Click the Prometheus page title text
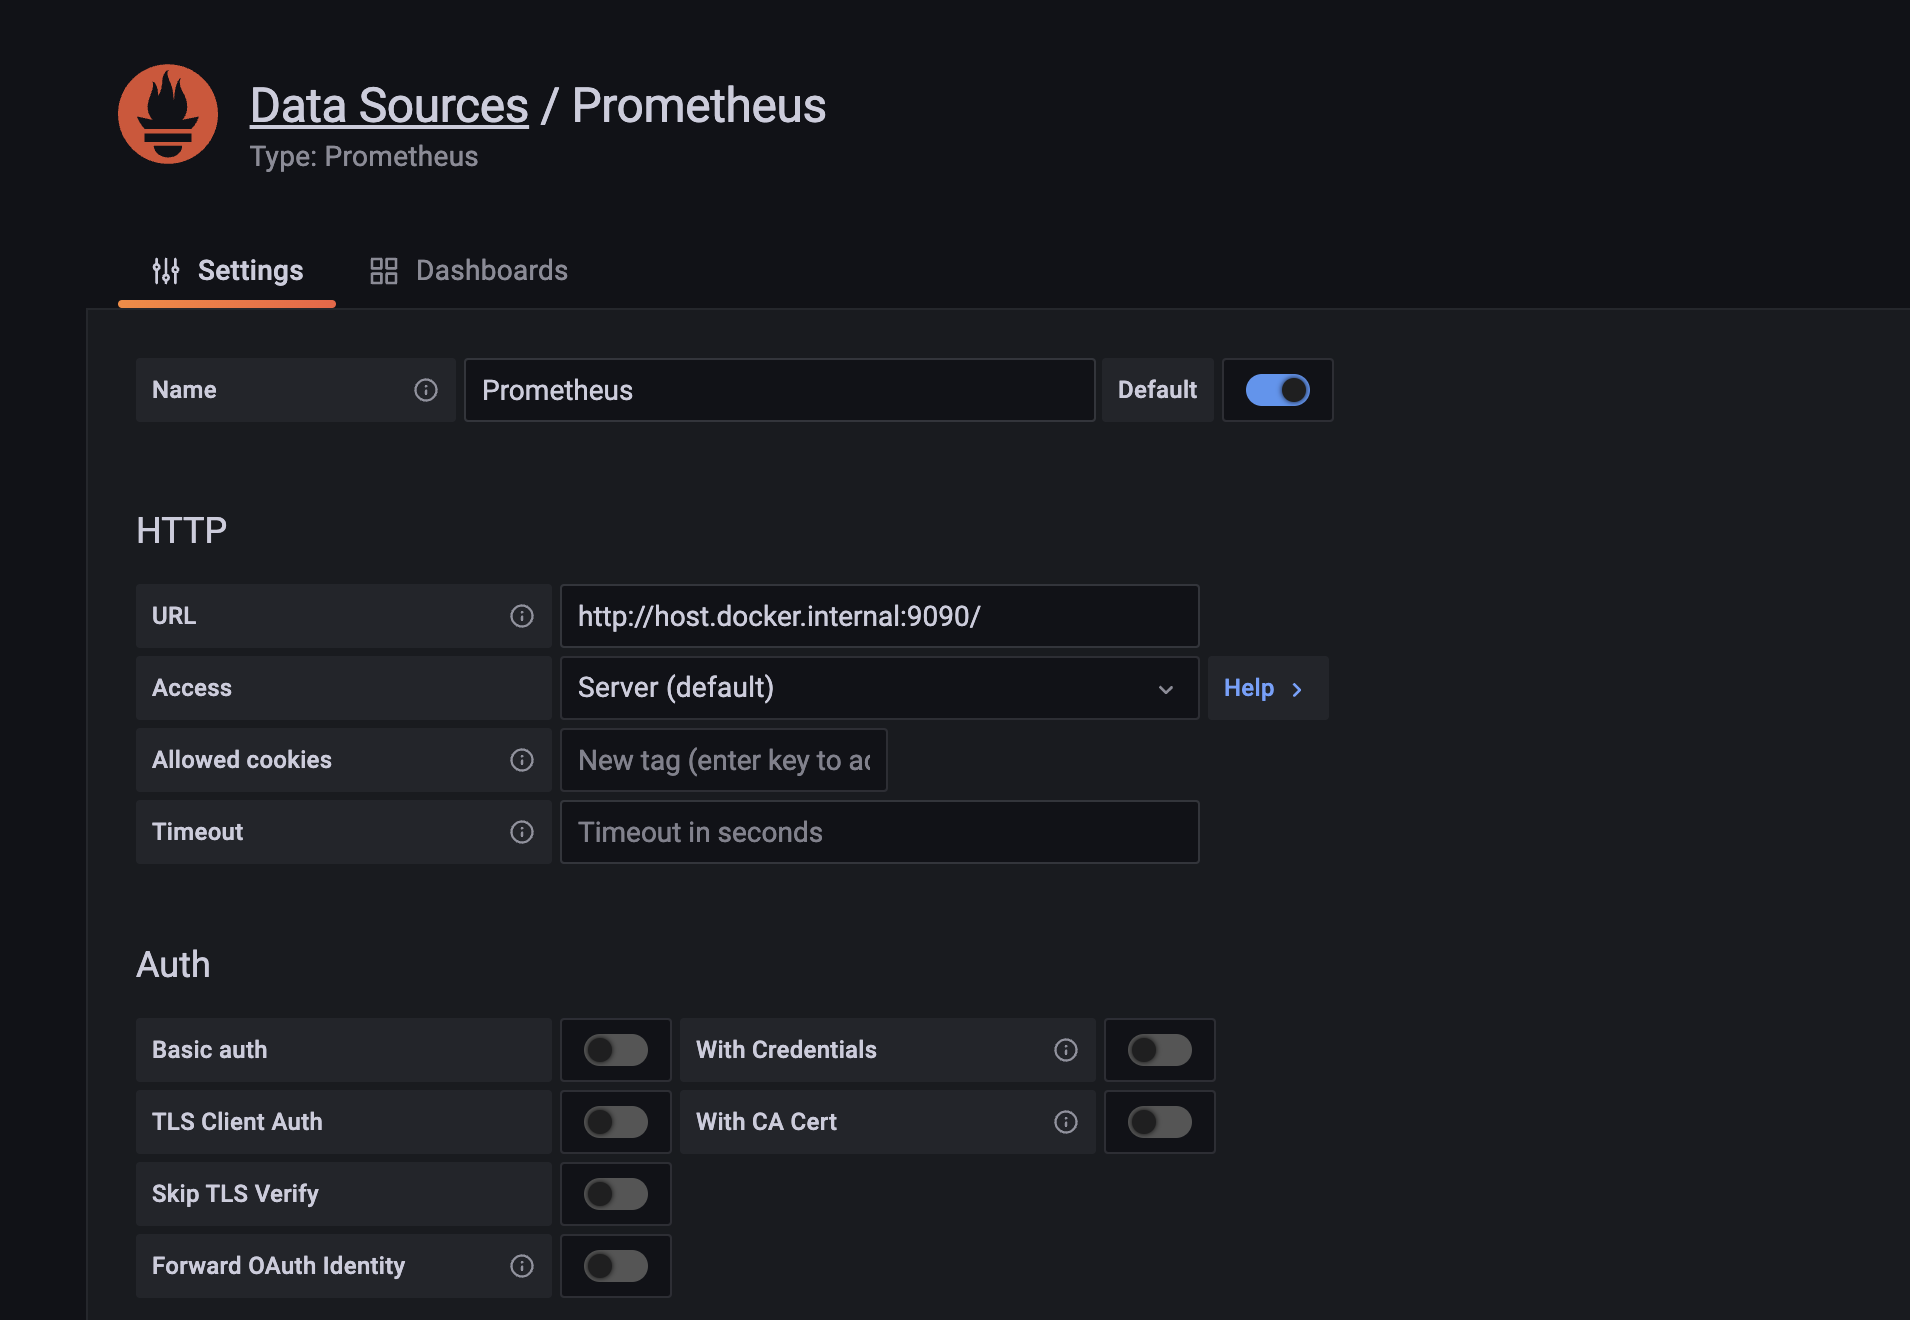1910x1320 pixels. tap(699, 106)
